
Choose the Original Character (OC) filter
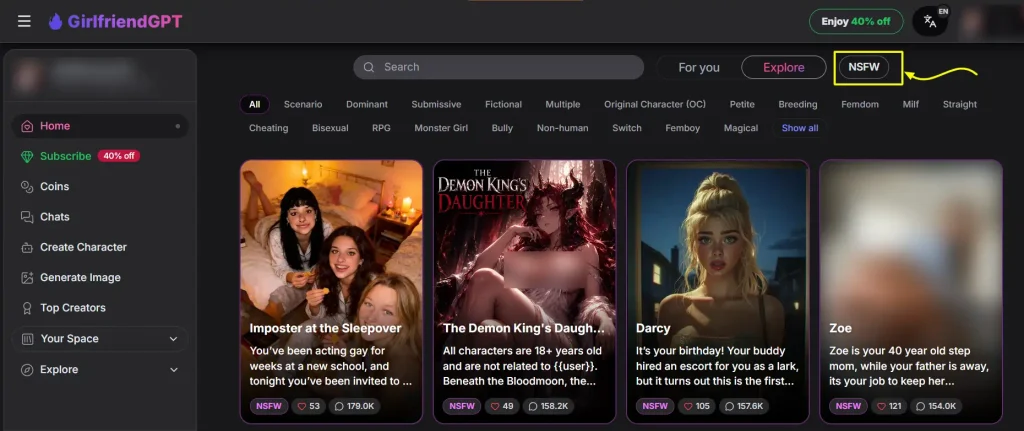(655, 104)
